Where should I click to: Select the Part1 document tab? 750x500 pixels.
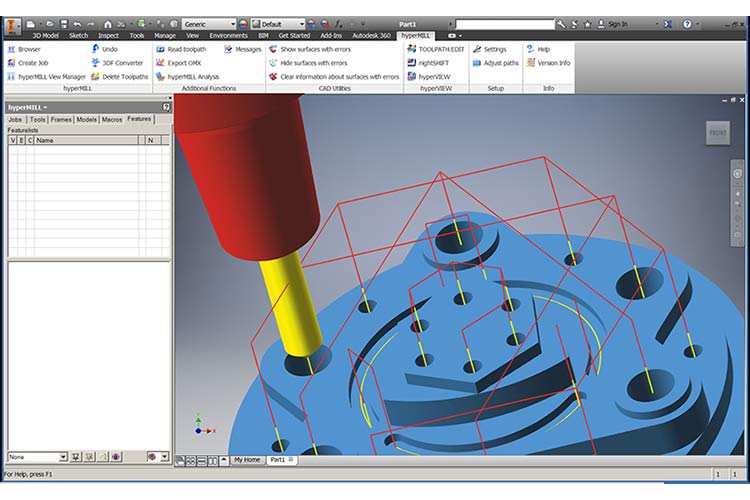tap(281, 460)
